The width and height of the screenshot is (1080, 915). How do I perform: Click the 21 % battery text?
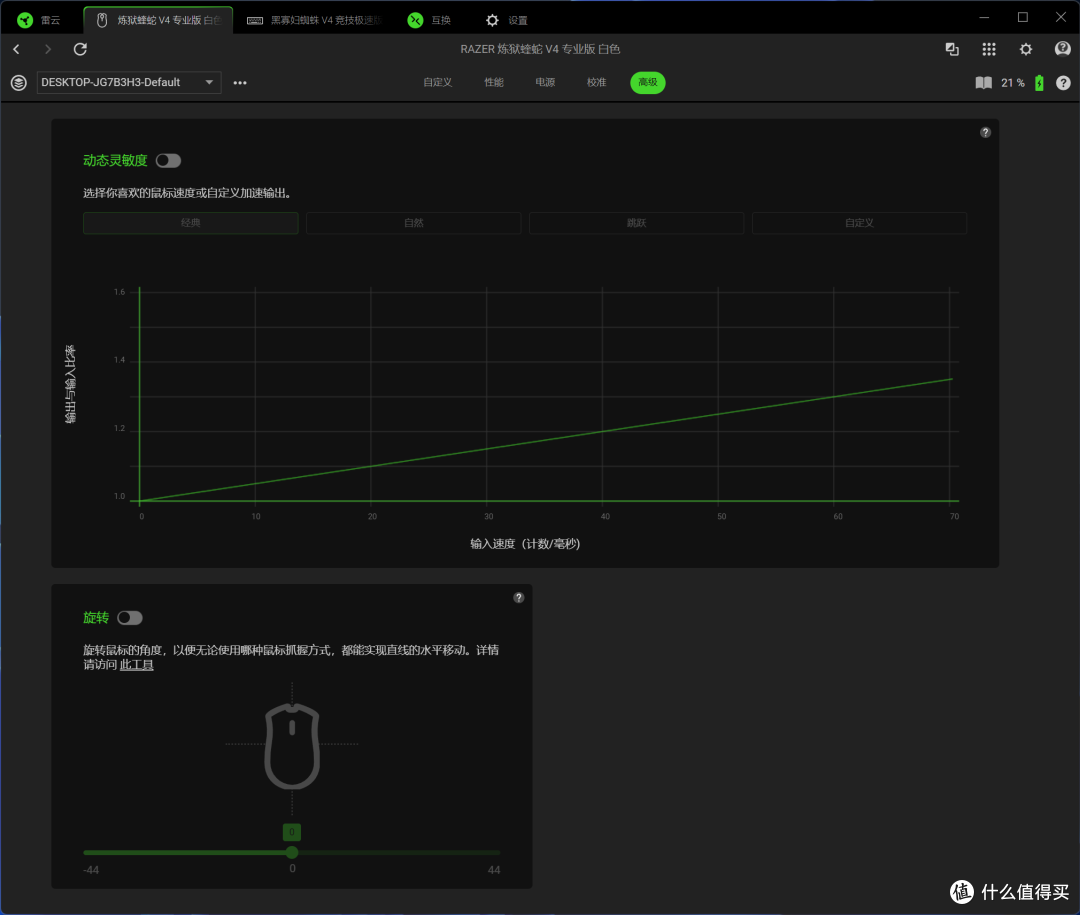(x=1012, y=83)
